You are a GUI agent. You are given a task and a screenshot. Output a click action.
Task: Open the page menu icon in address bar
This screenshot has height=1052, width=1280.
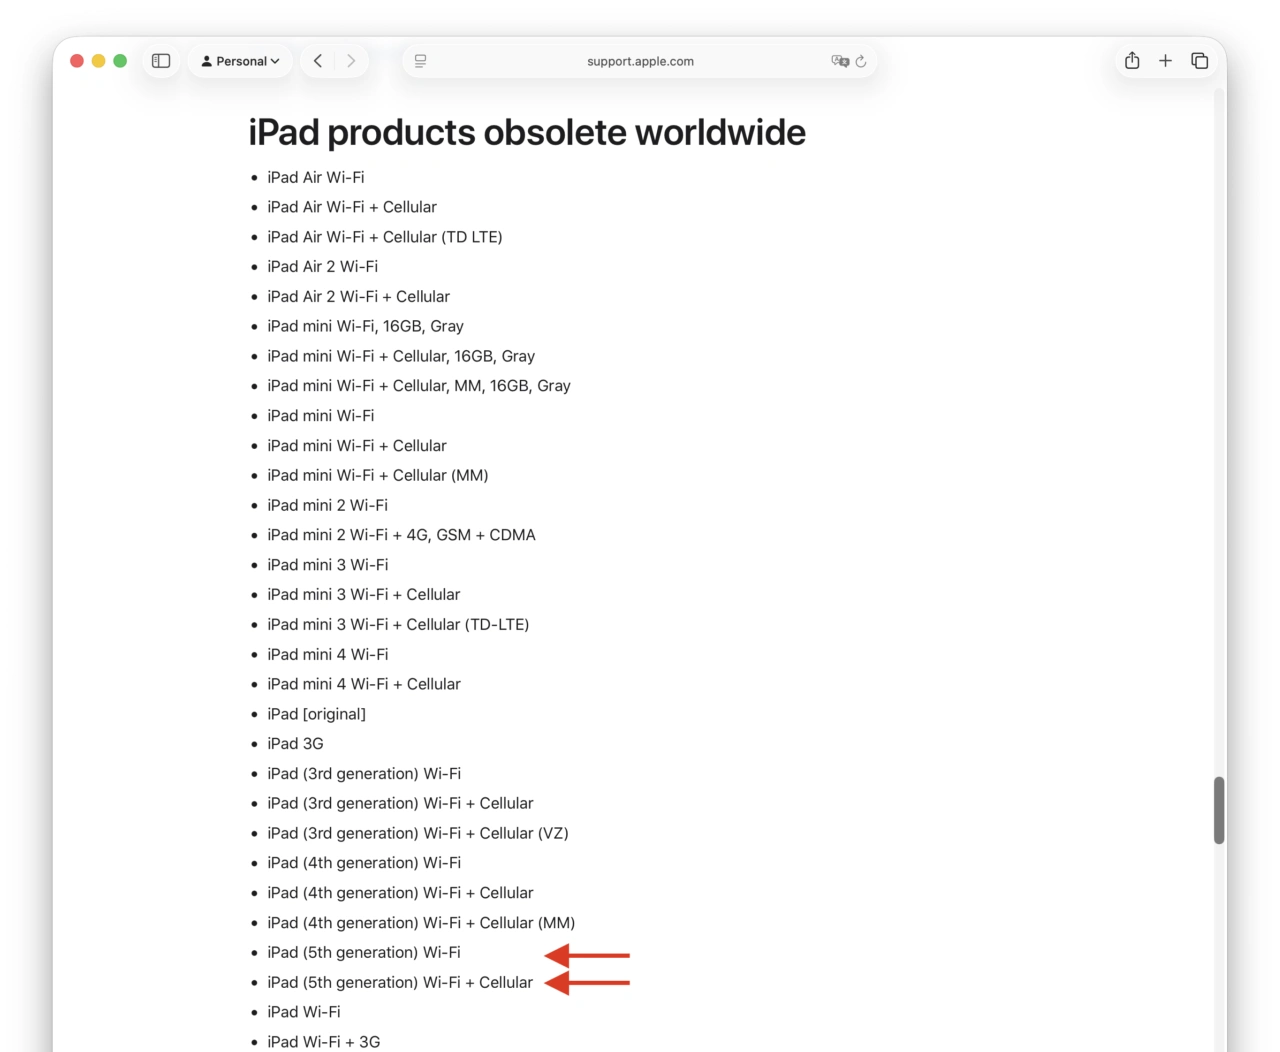[x=421, y=61]
